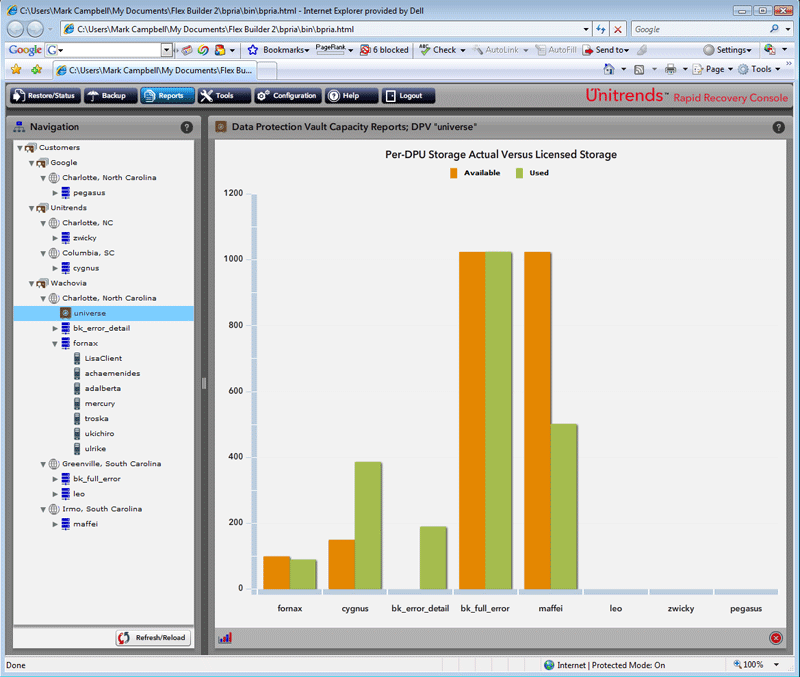Click the spell Check toolbar button
The height and width of the screenshot is (677, 800).
(442, 49)
